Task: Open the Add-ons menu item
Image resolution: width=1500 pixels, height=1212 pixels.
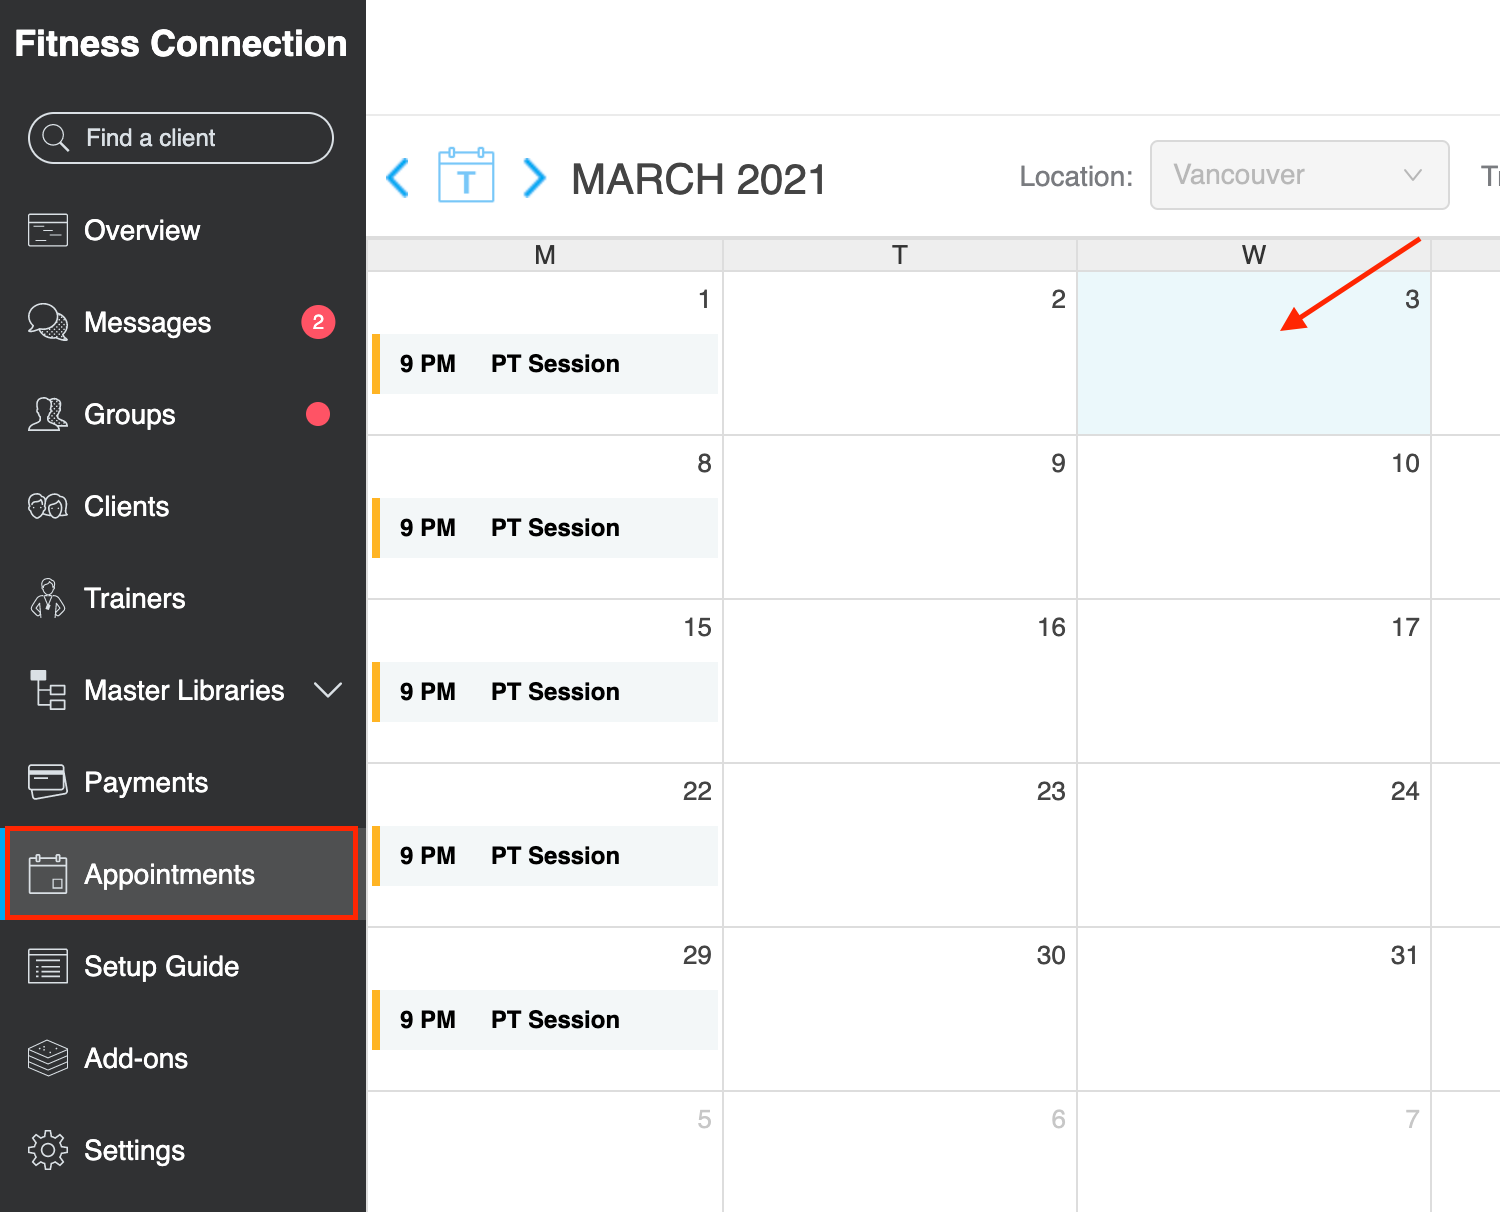Action: (183, 1058)
